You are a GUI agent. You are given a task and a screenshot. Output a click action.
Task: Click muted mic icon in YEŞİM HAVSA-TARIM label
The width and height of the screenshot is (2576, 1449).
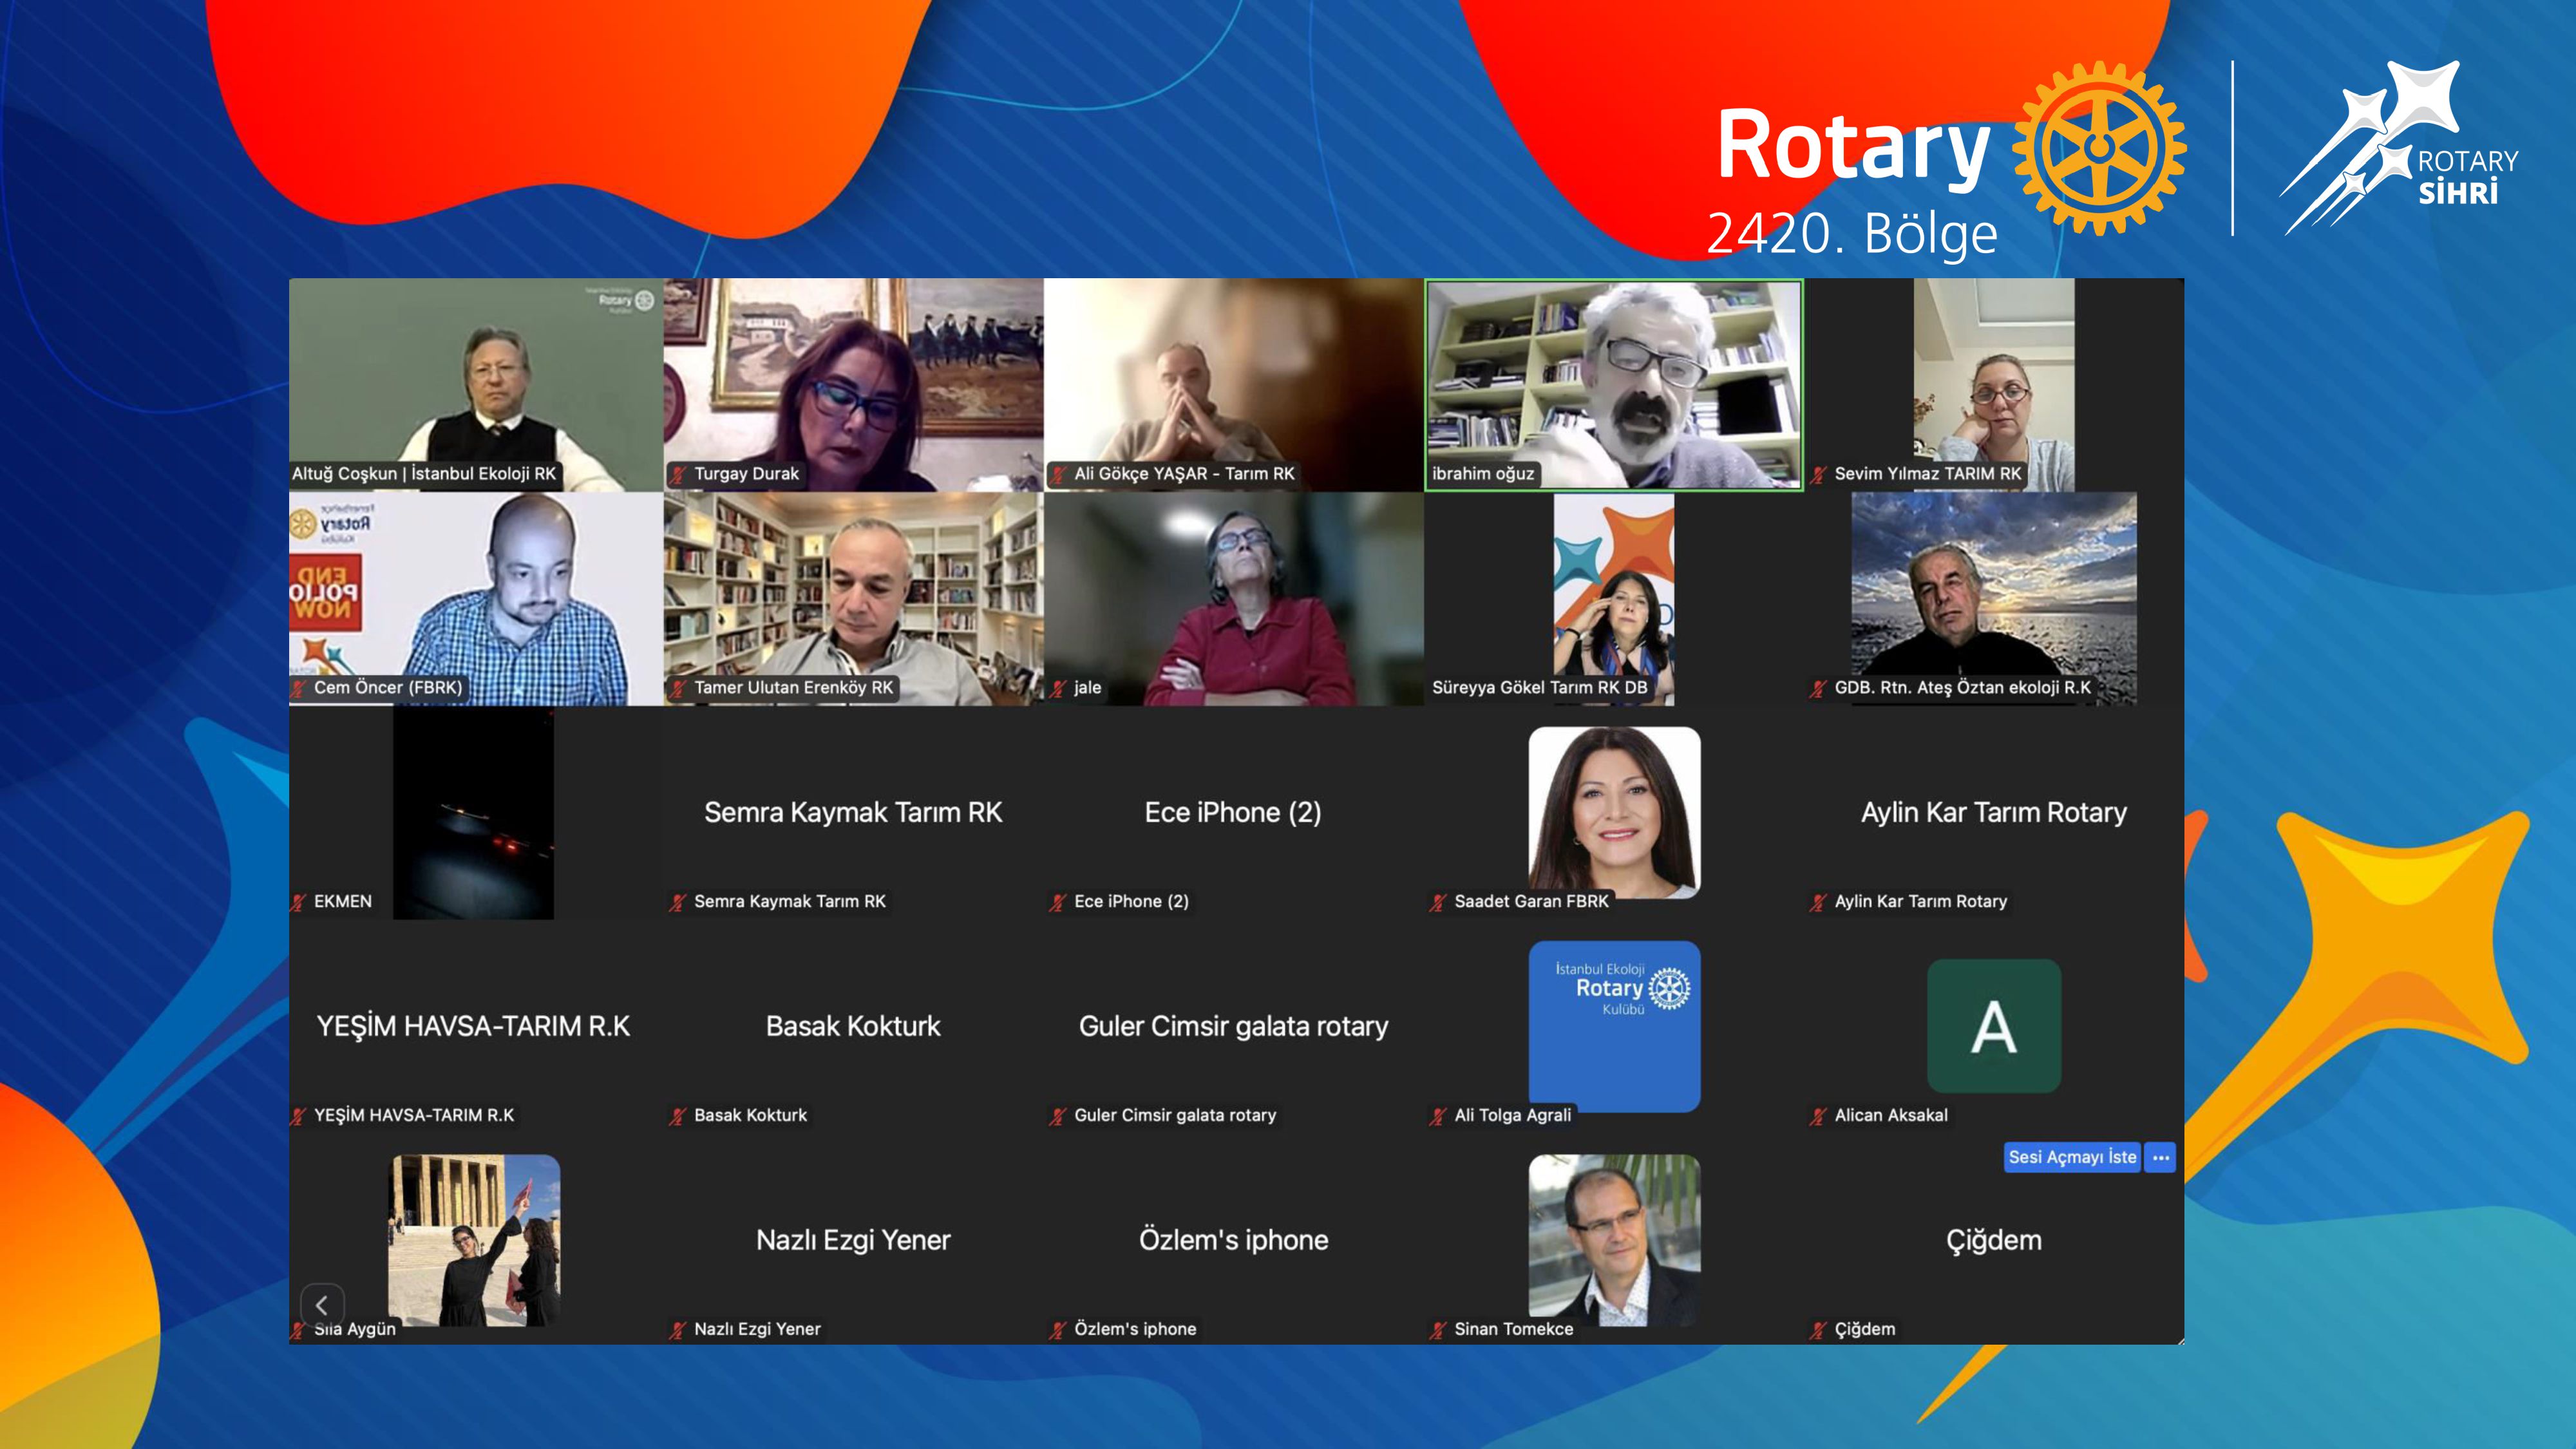[298, 1116]
